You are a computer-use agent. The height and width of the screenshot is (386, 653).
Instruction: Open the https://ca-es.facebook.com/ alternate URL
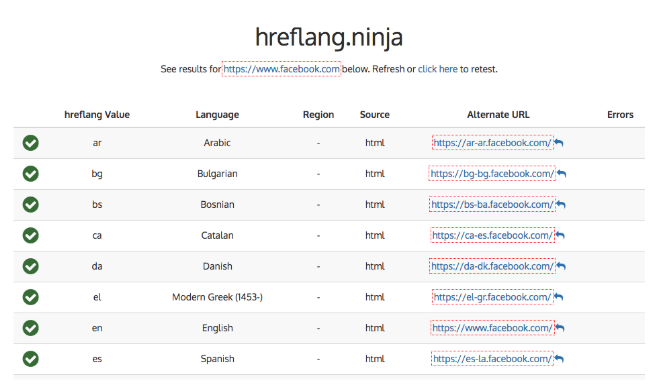tap(492, 235)
